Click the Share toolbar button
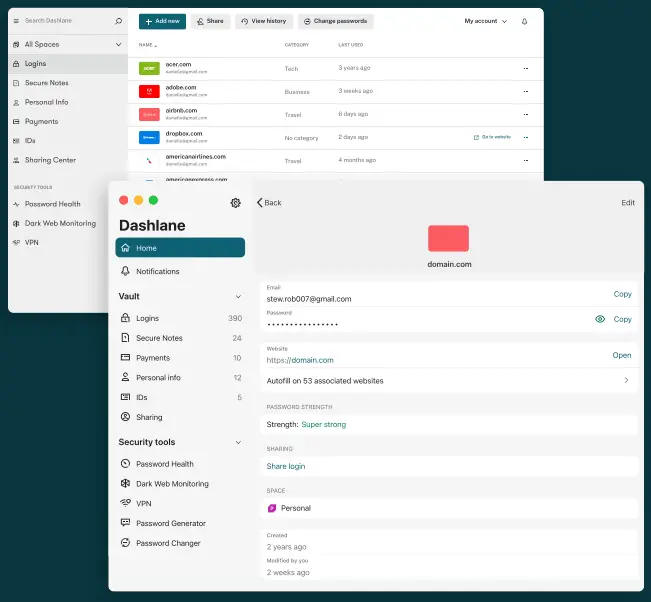 (210, 21)
